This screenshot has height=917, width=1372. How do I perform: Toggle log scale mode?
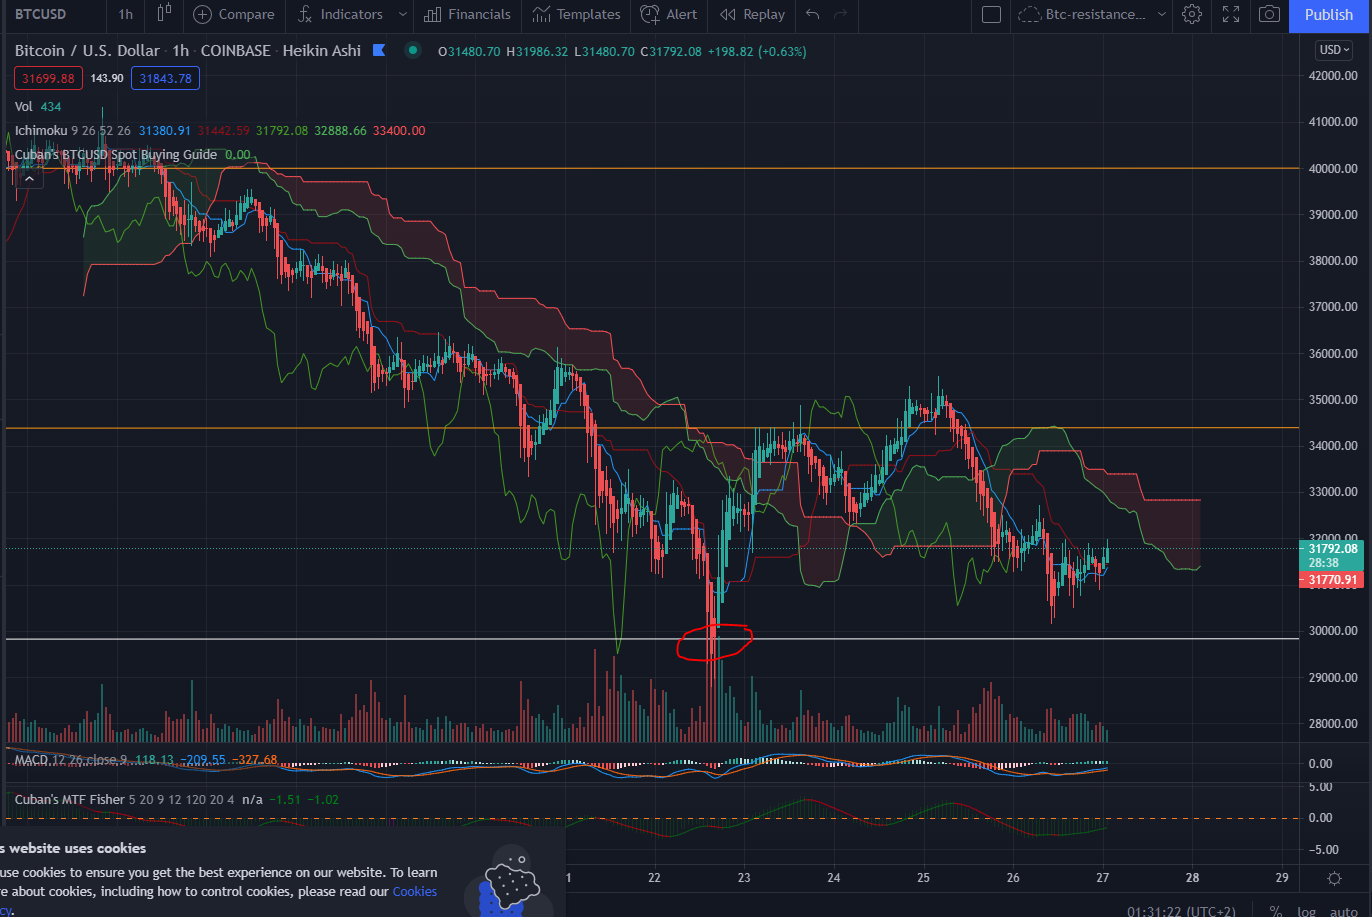pyautogui.click(x=1306, y=911)
